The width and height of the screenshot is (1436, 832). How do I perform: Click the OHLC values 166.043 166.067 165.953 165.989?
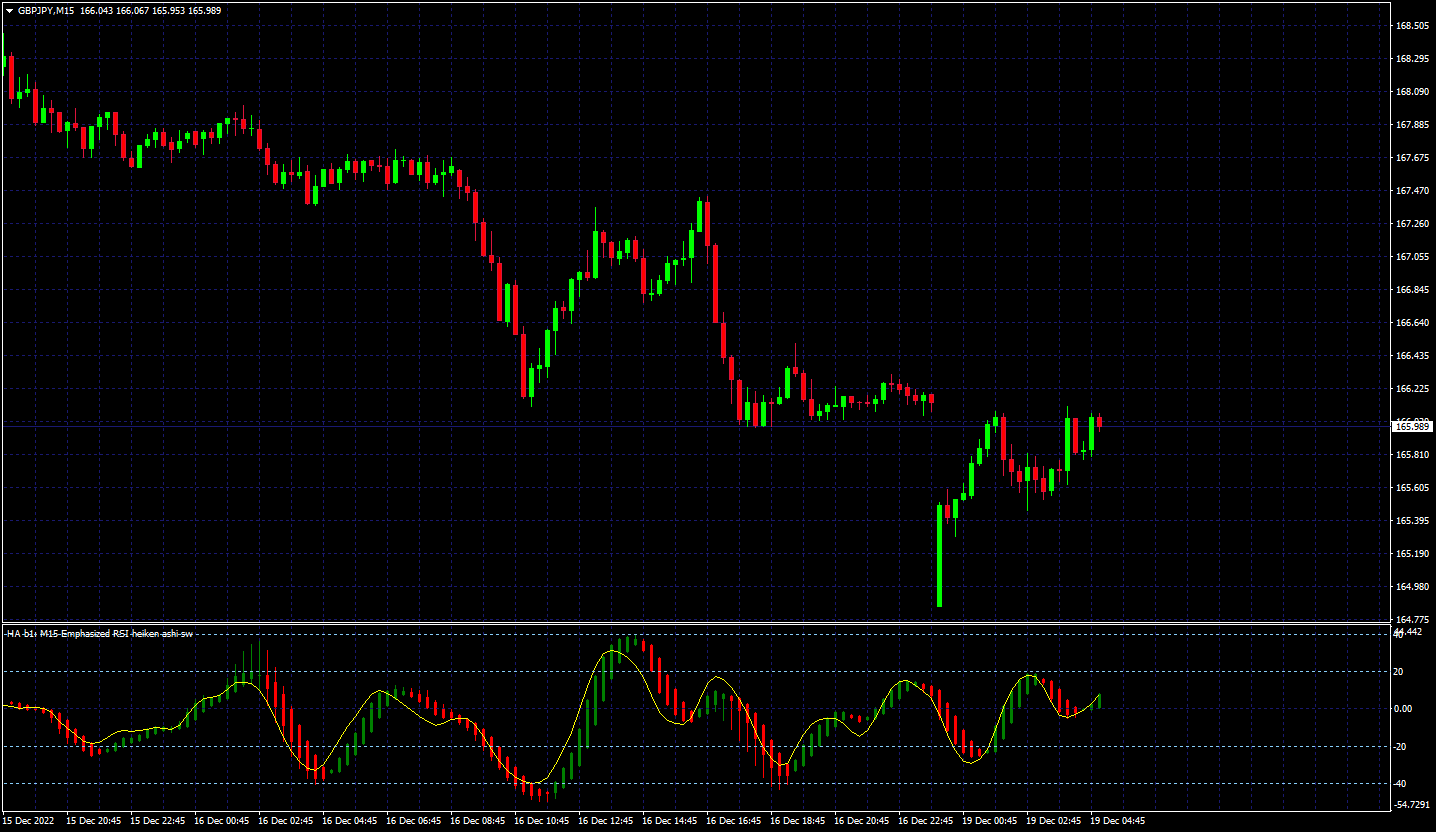(x=151, y=10)
